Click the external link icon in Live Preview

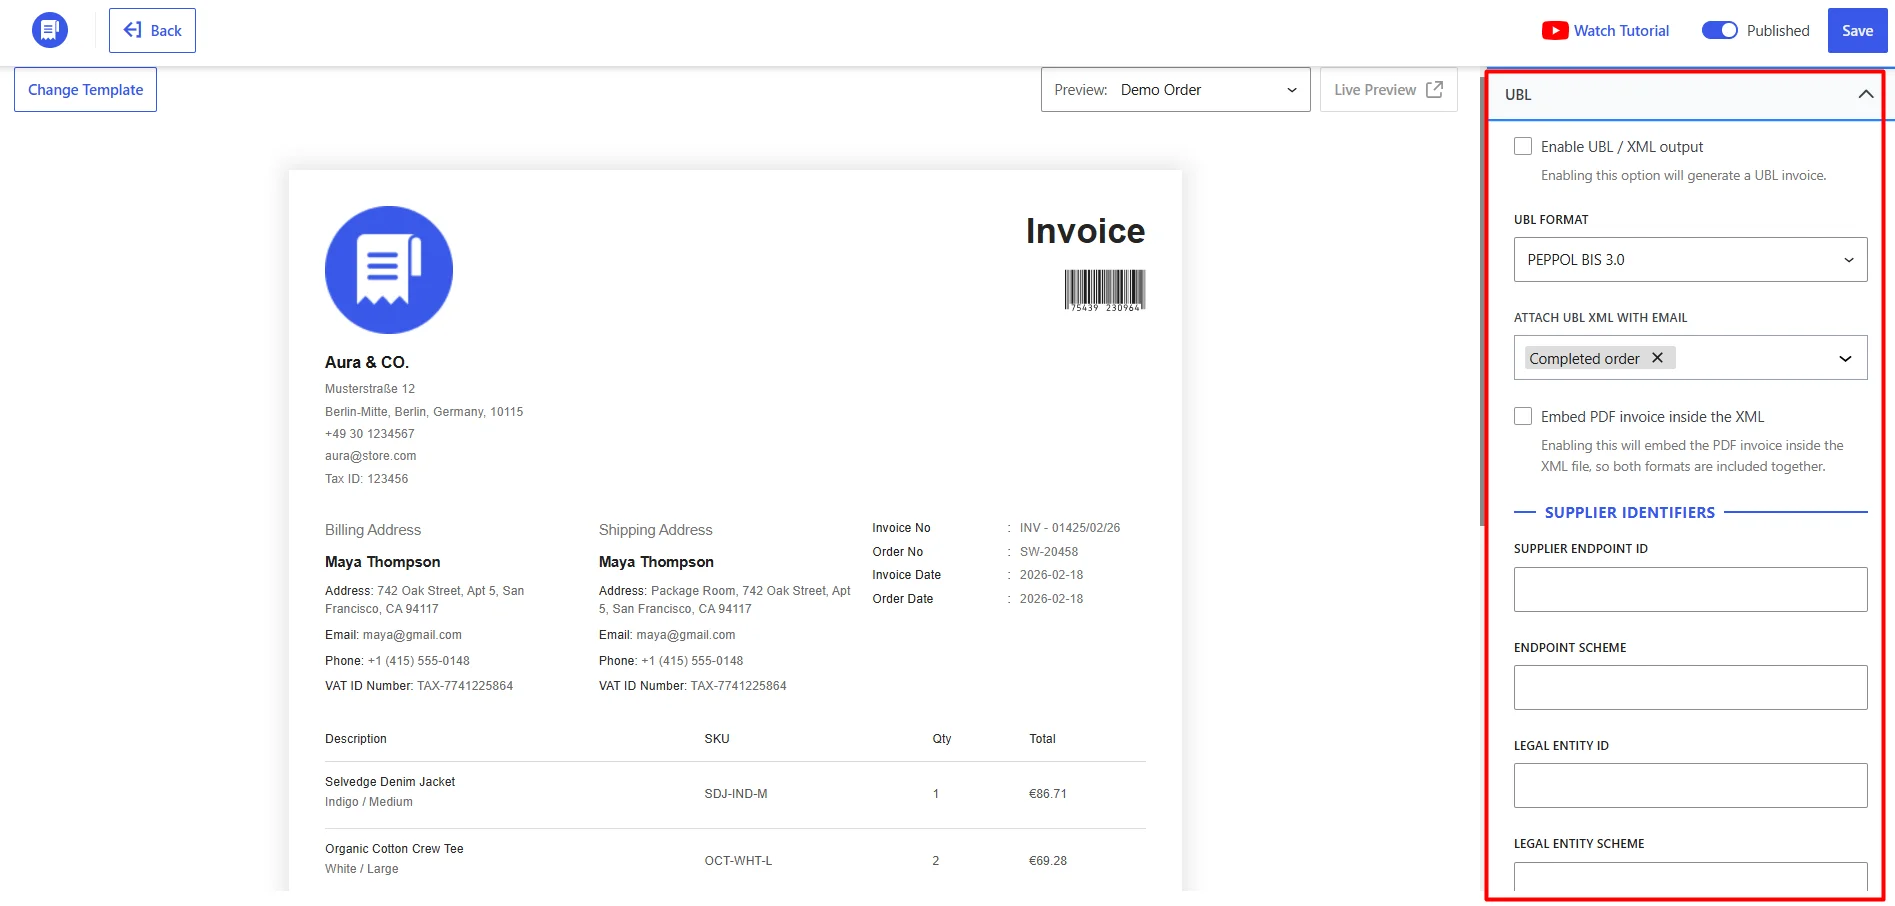click(1434, 89)
